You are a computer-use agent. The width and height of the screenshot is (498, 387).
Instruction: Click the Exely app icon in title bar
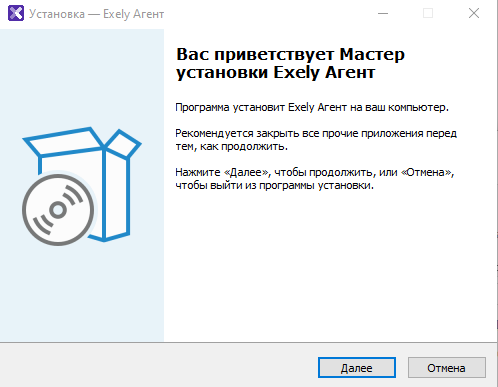pyautogui.click(x=16, y=13)
